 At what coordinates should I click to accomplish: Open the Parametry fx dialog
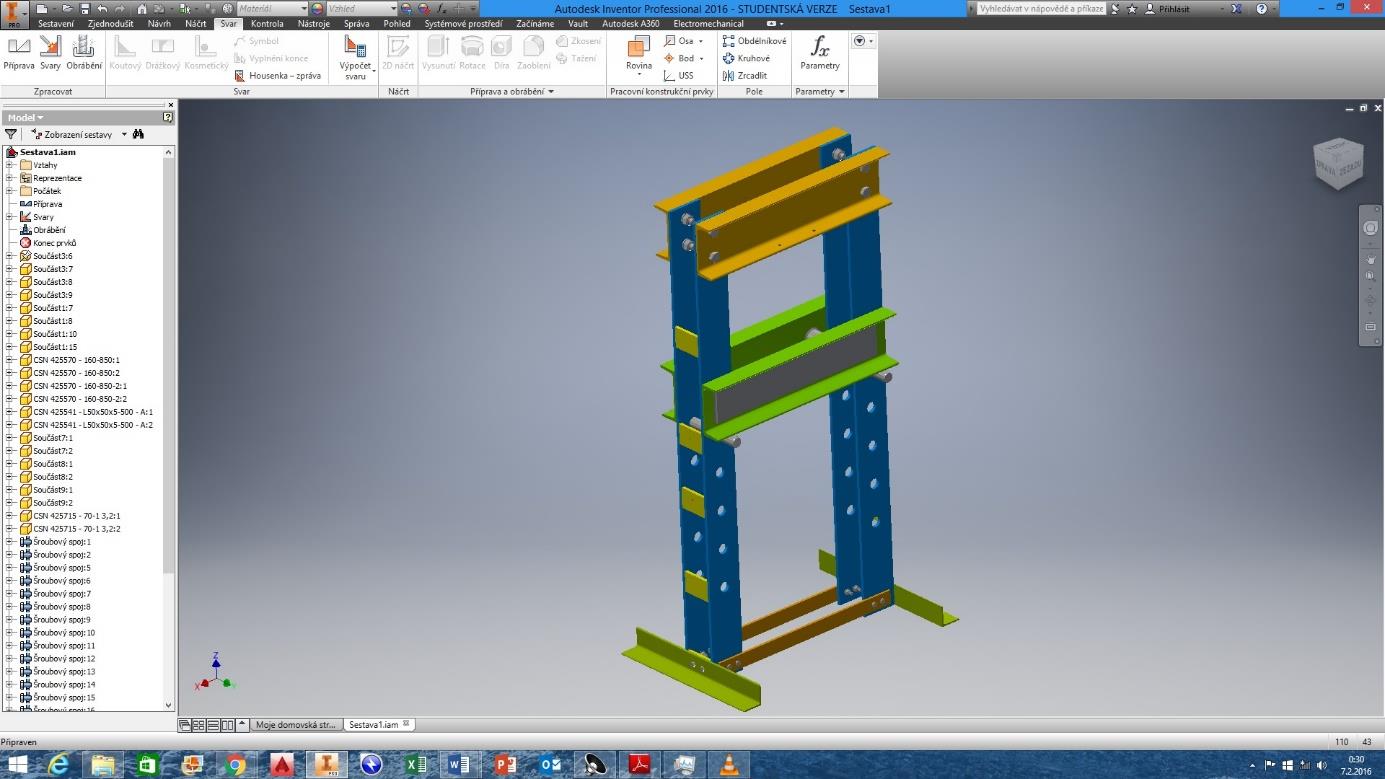click(x=820, y=53)
